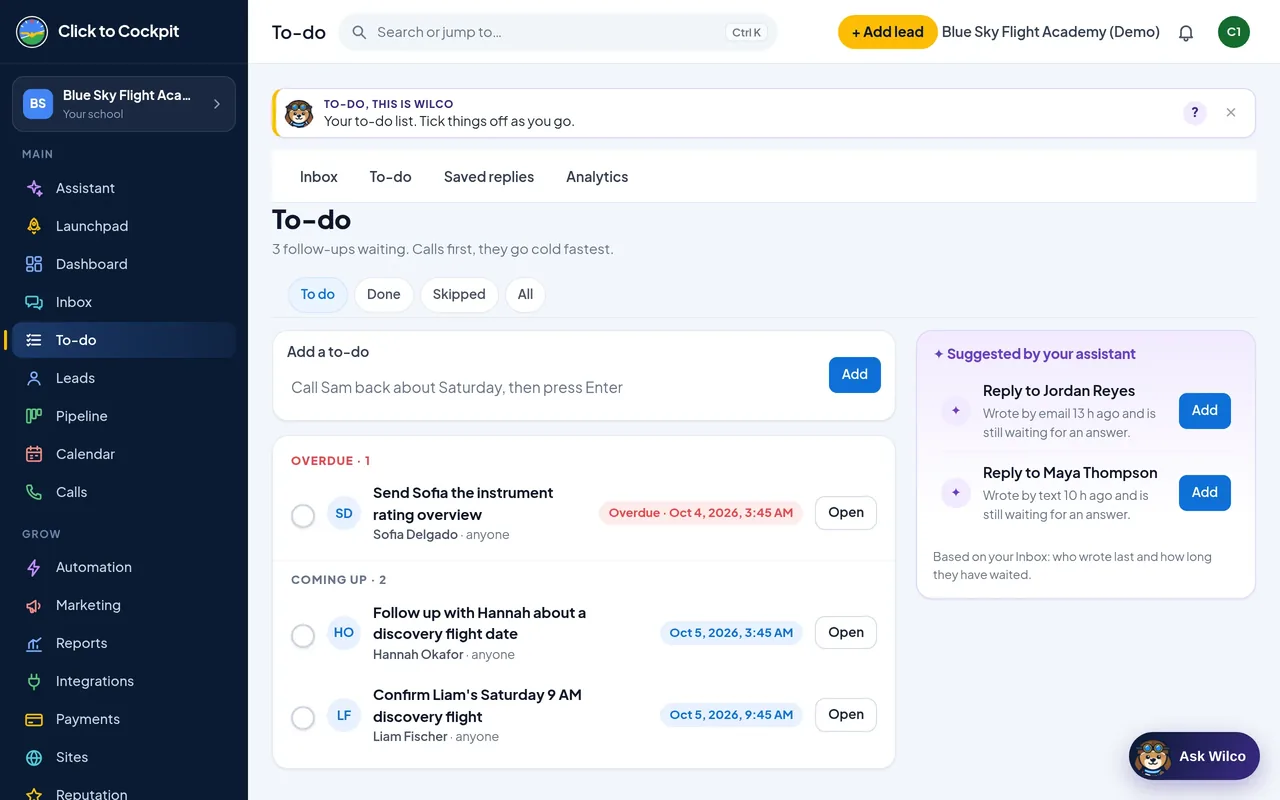Open the Inbox chat icon in sidebar
Image resolution: width=1280 pixels, height=800 pixels.
[34, 302]
